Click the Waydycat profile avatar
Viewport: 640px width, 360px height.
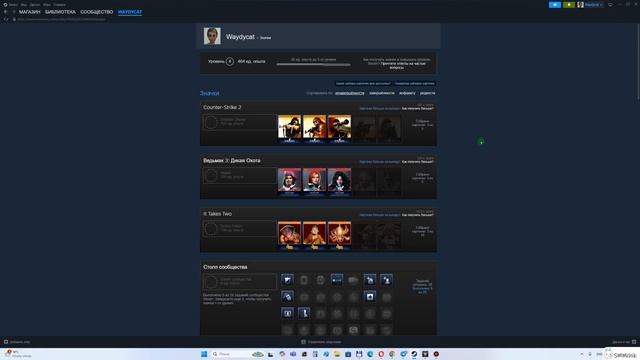[212, 36]
